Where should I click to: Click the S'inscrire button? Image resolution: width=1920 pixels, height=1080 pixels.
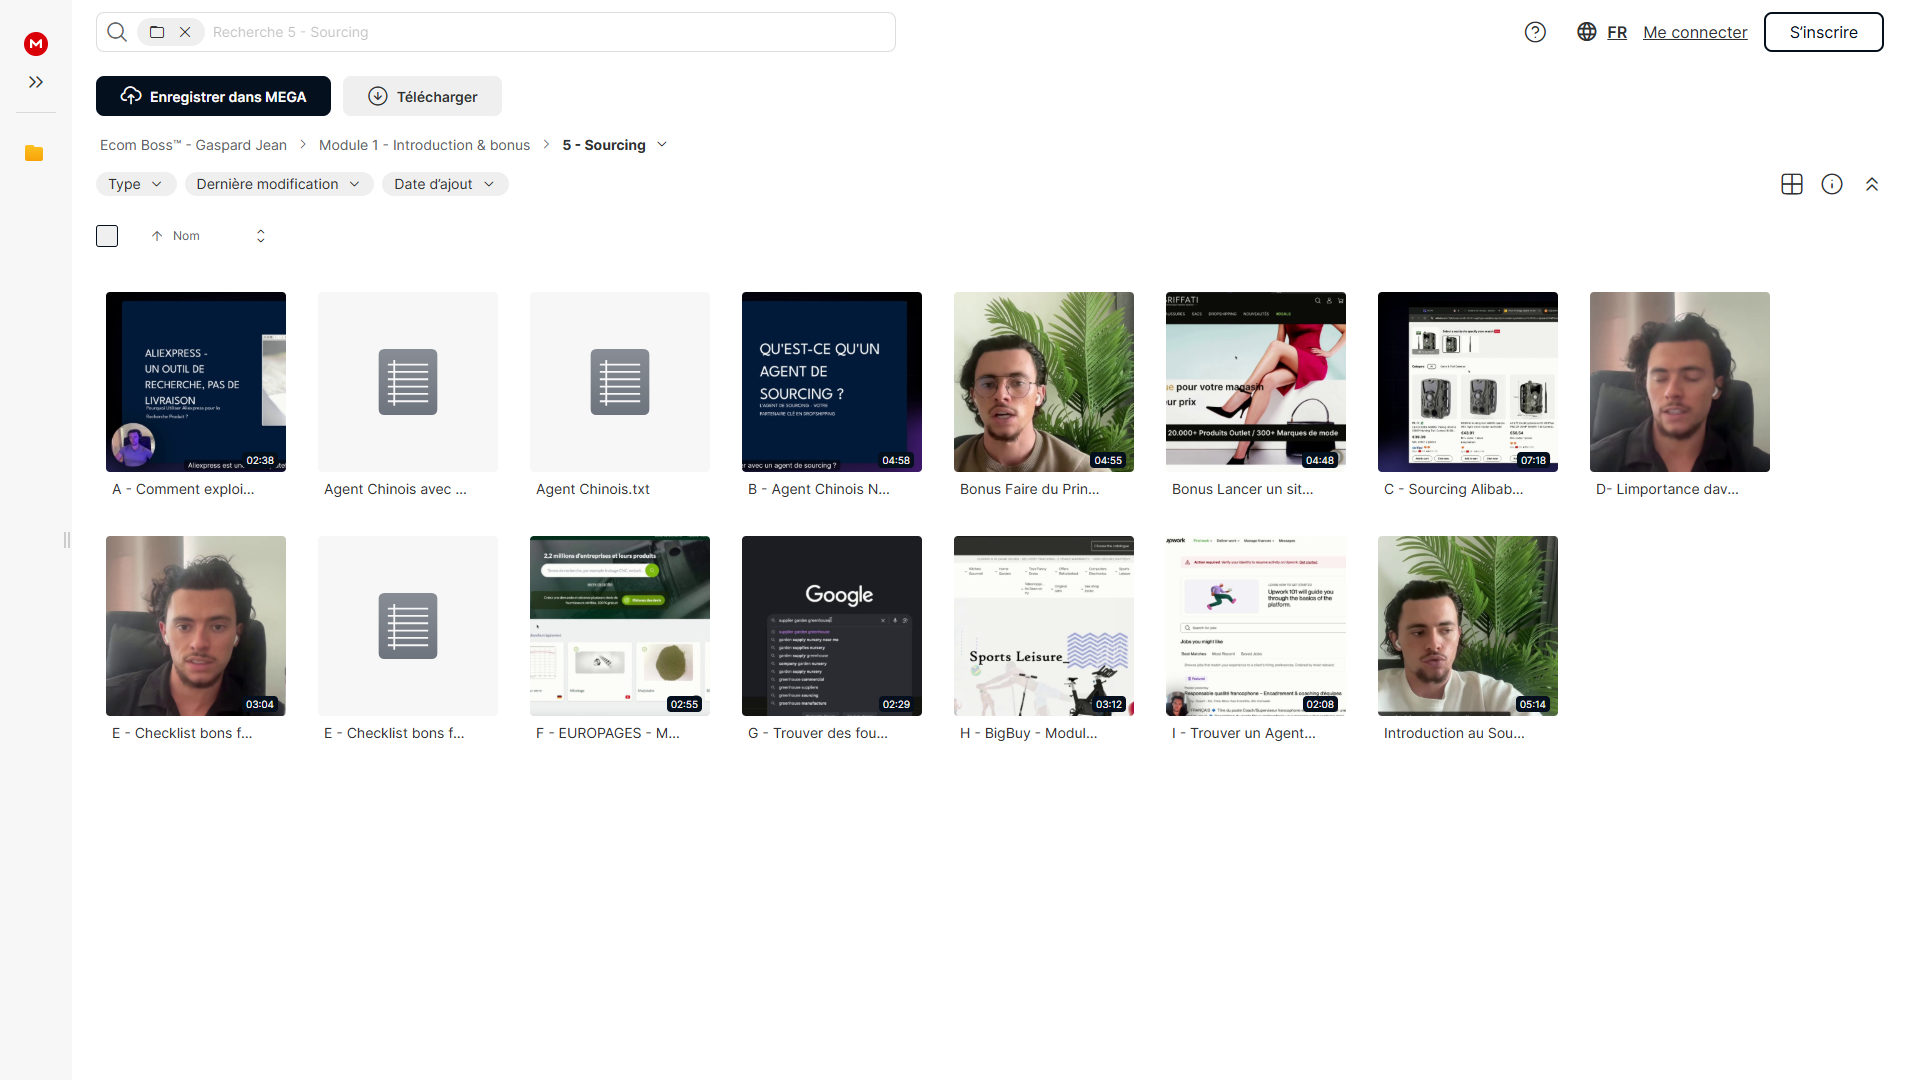pos(1823,32)
